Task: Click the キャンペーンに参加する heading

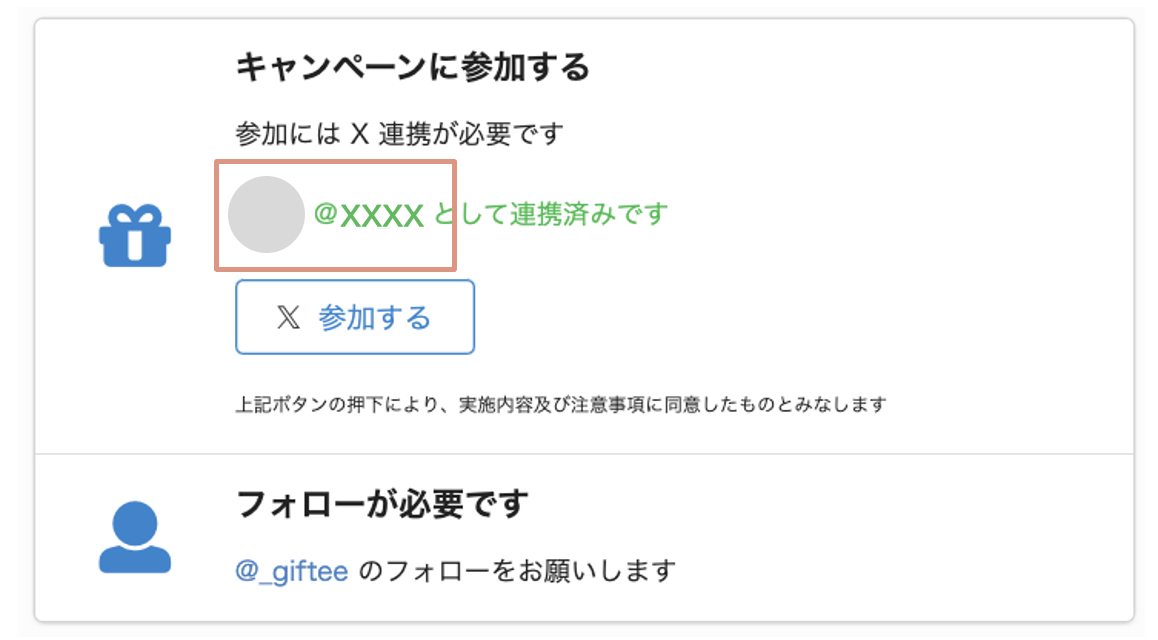Action: [413, 67]
